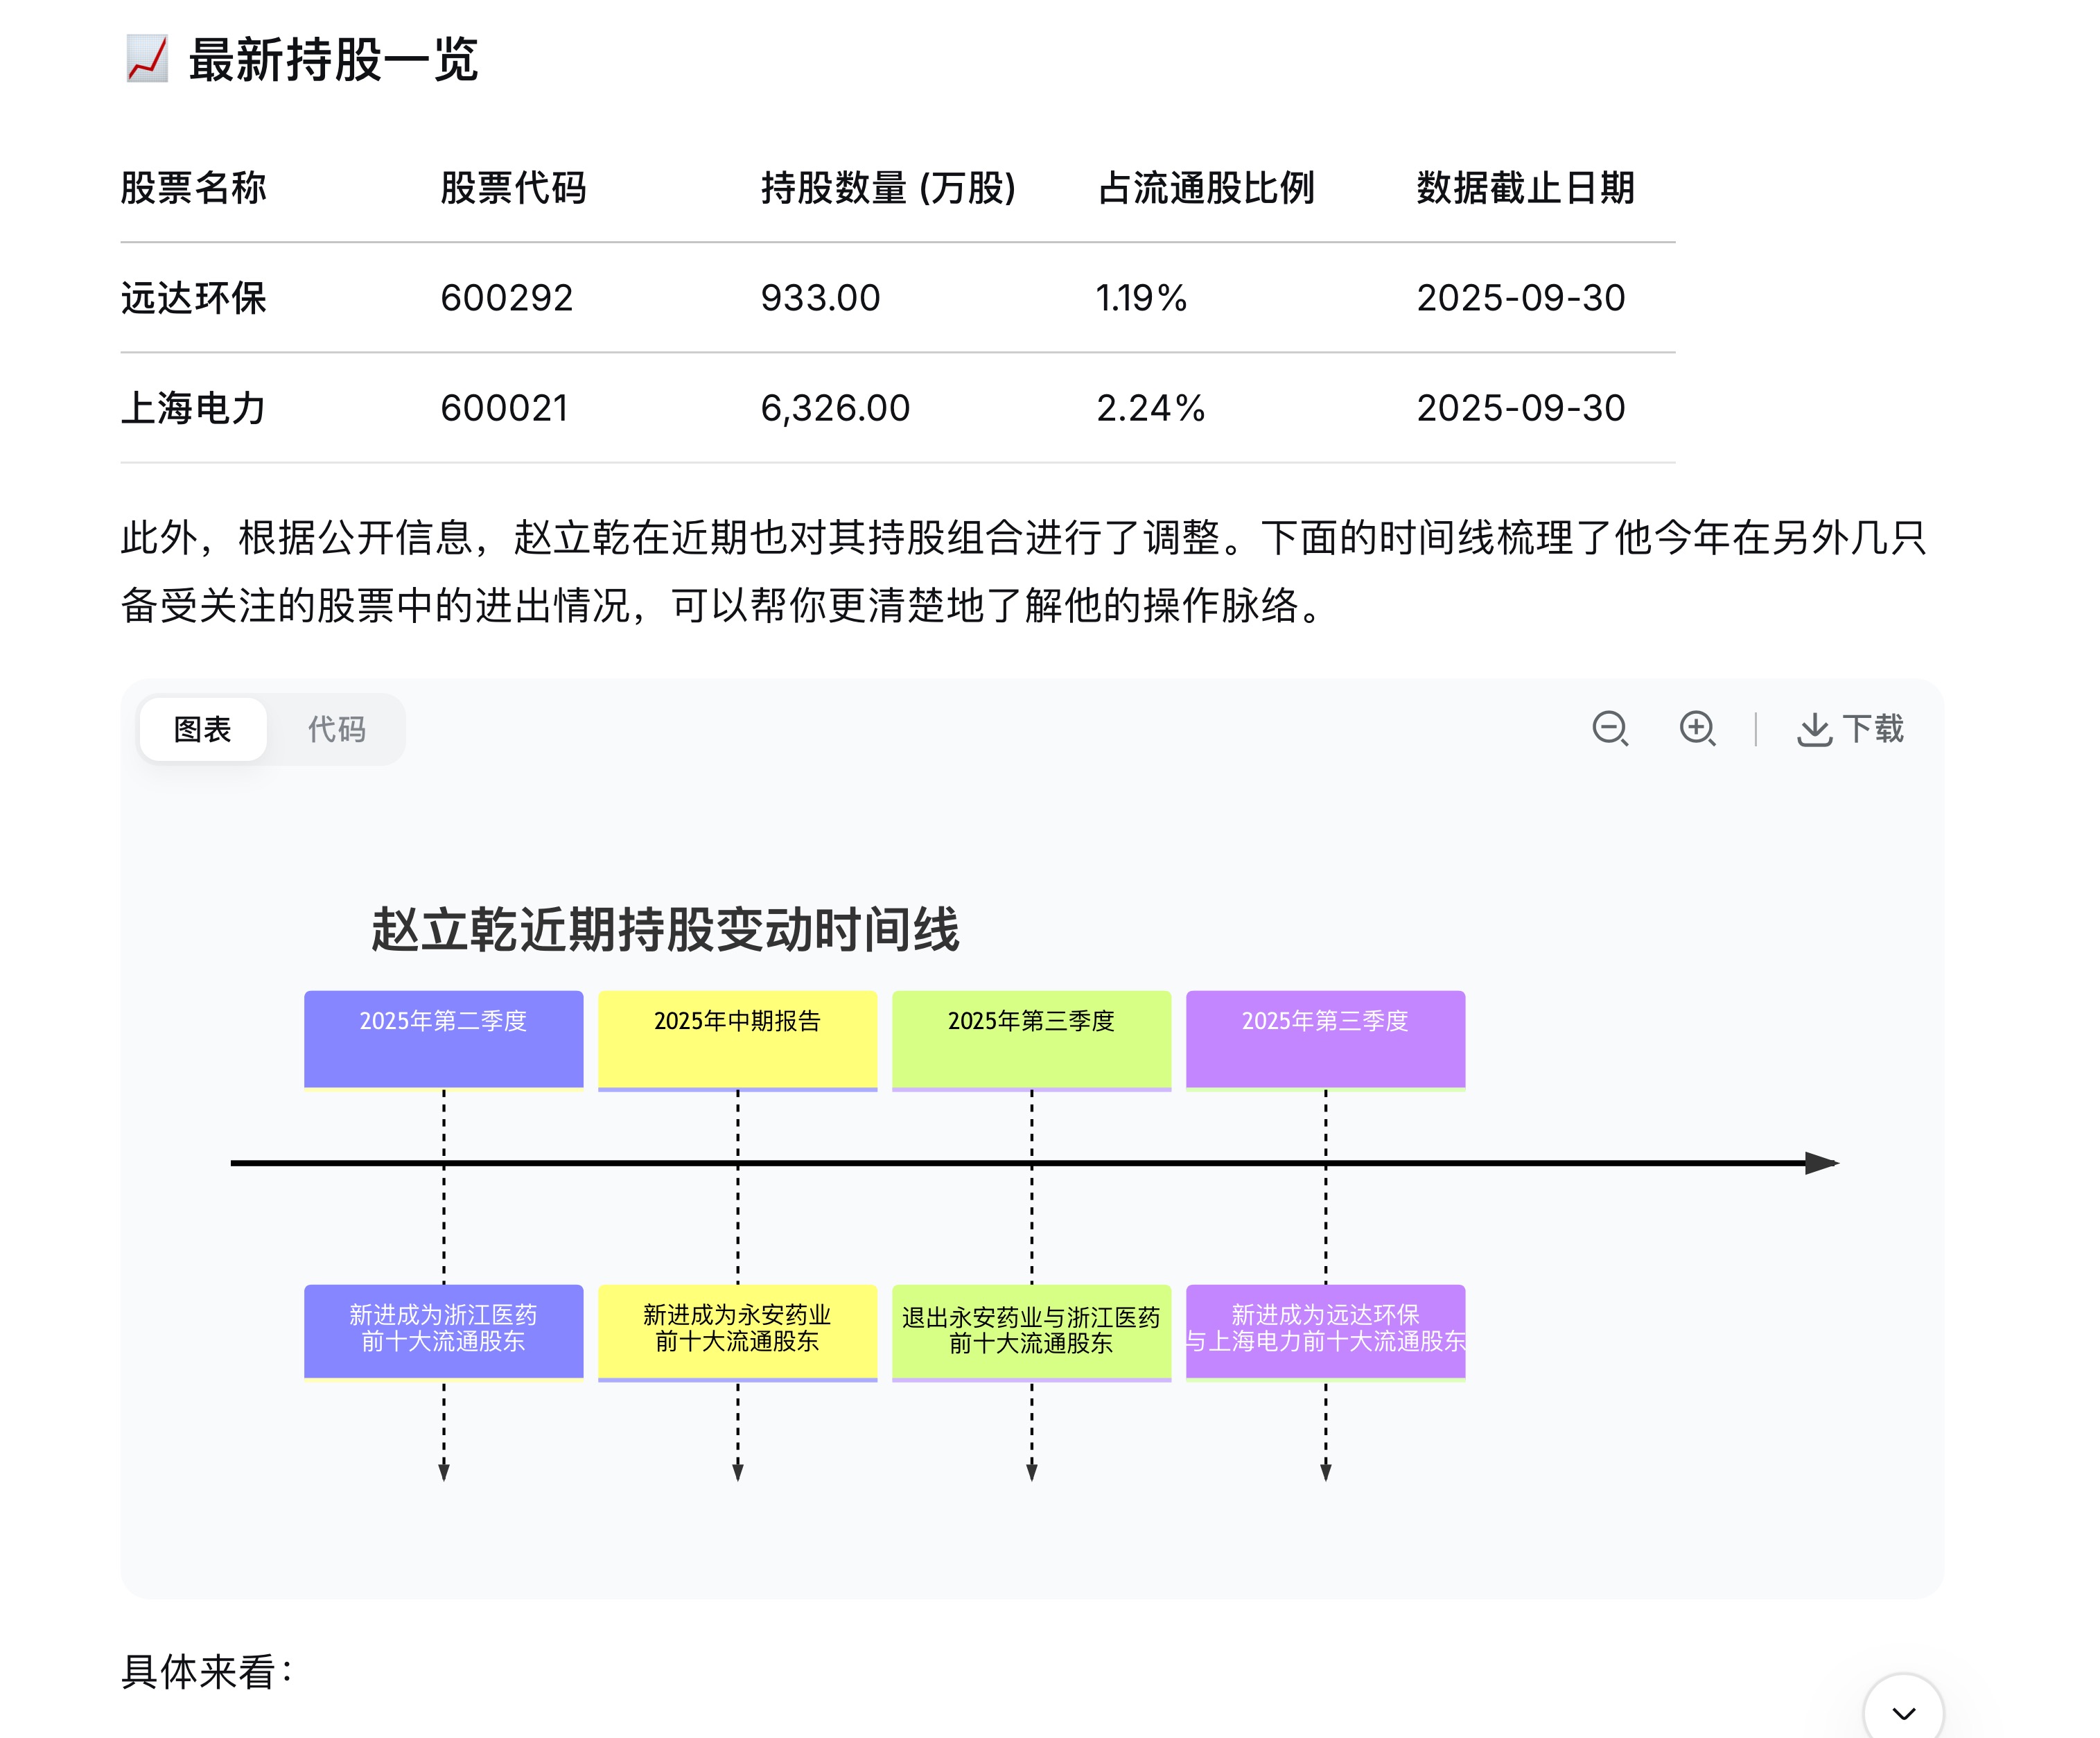Click the blue 2025年第二季度 timeline box
Screen dimensions: 2100x1738
[x=443, y=1038]
